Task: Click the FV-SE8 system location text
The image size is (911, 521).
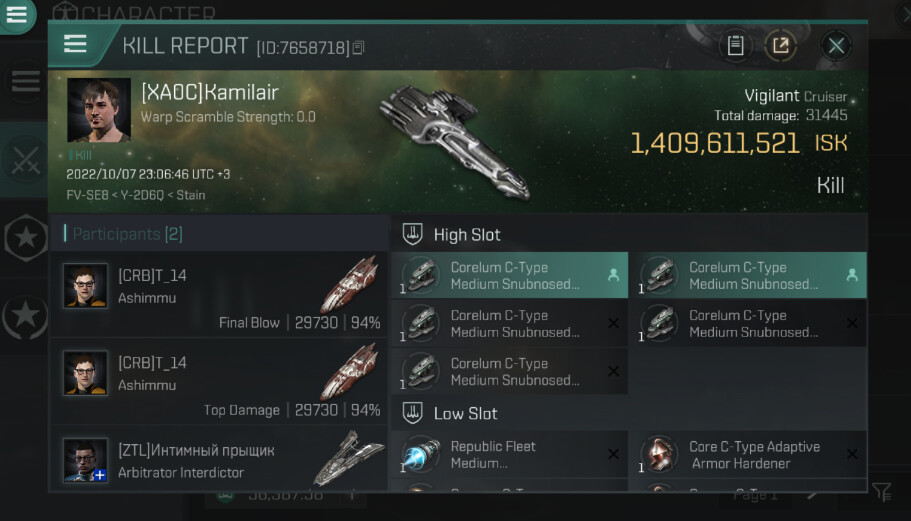Action: (x=85, y=195)
